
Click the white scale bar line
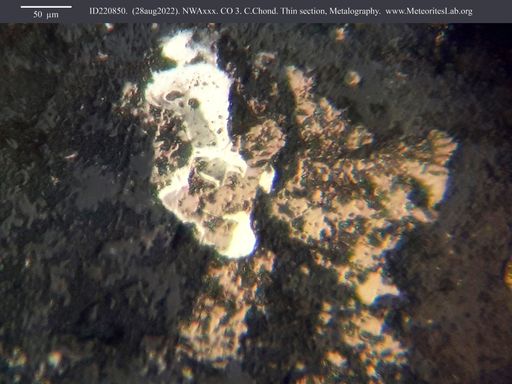click(x=46, y=7)
